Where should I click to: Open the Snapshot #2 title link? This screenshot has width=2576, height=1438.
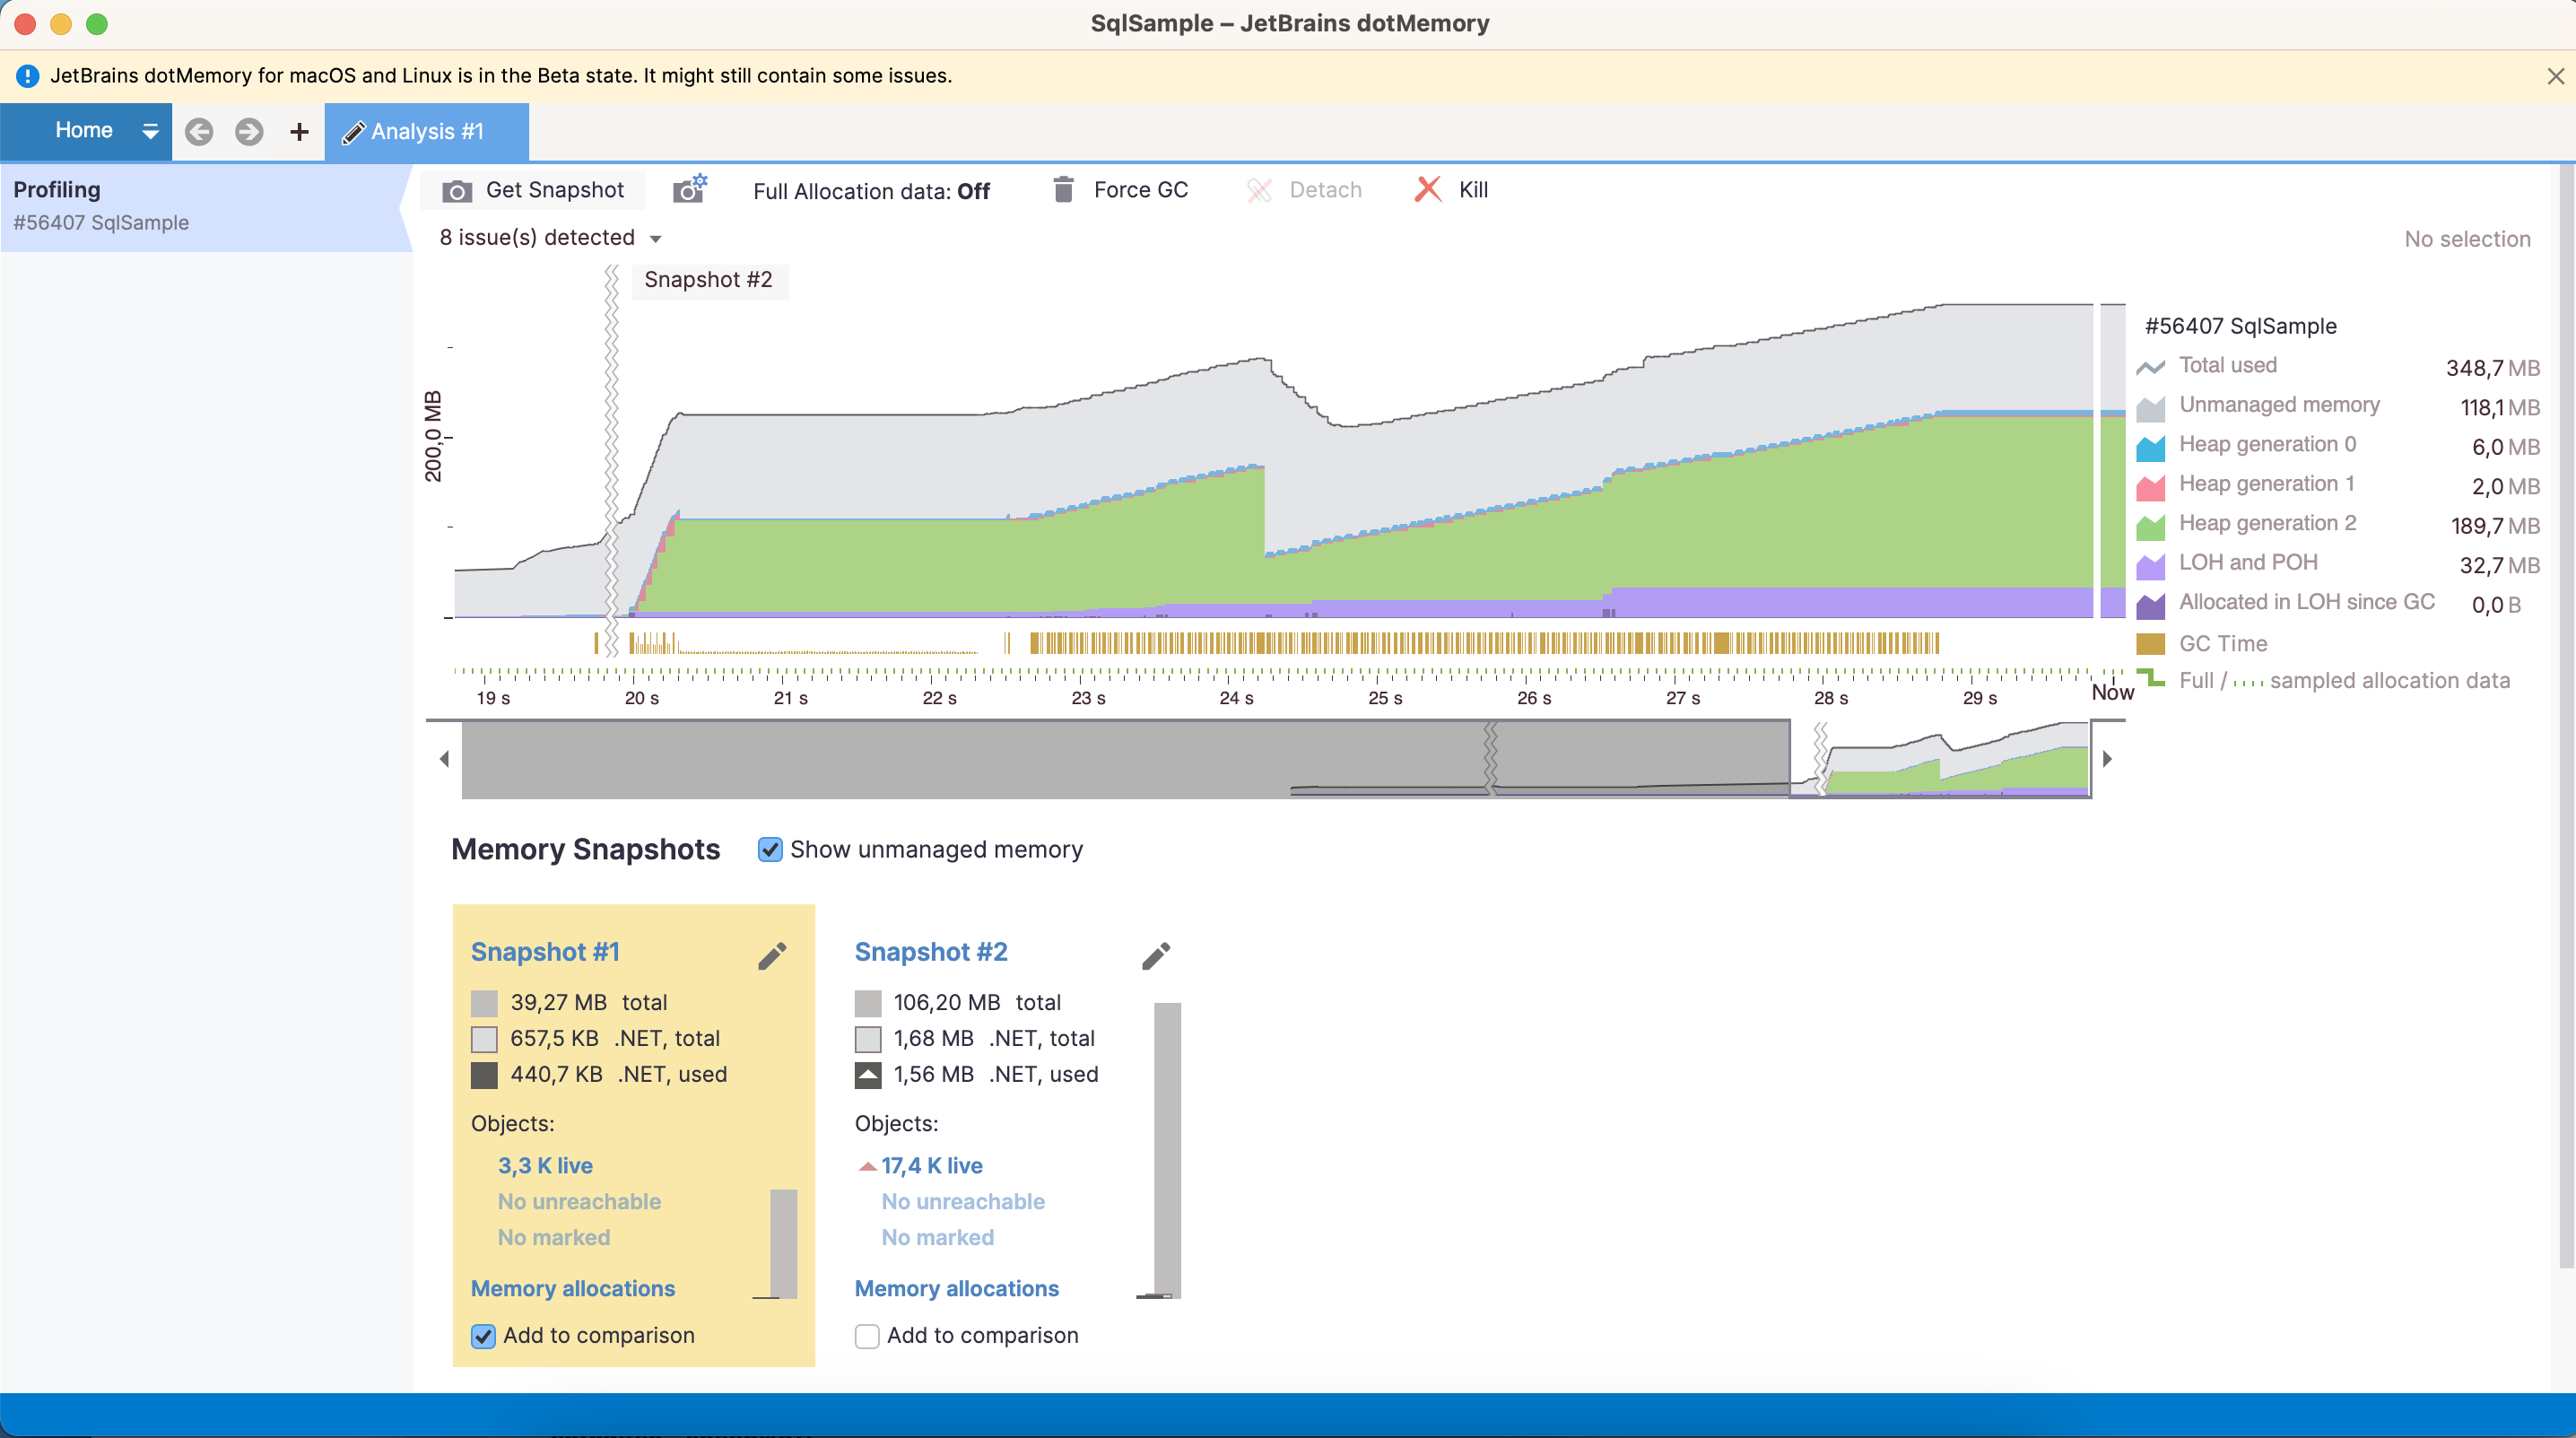click(930, 952)
